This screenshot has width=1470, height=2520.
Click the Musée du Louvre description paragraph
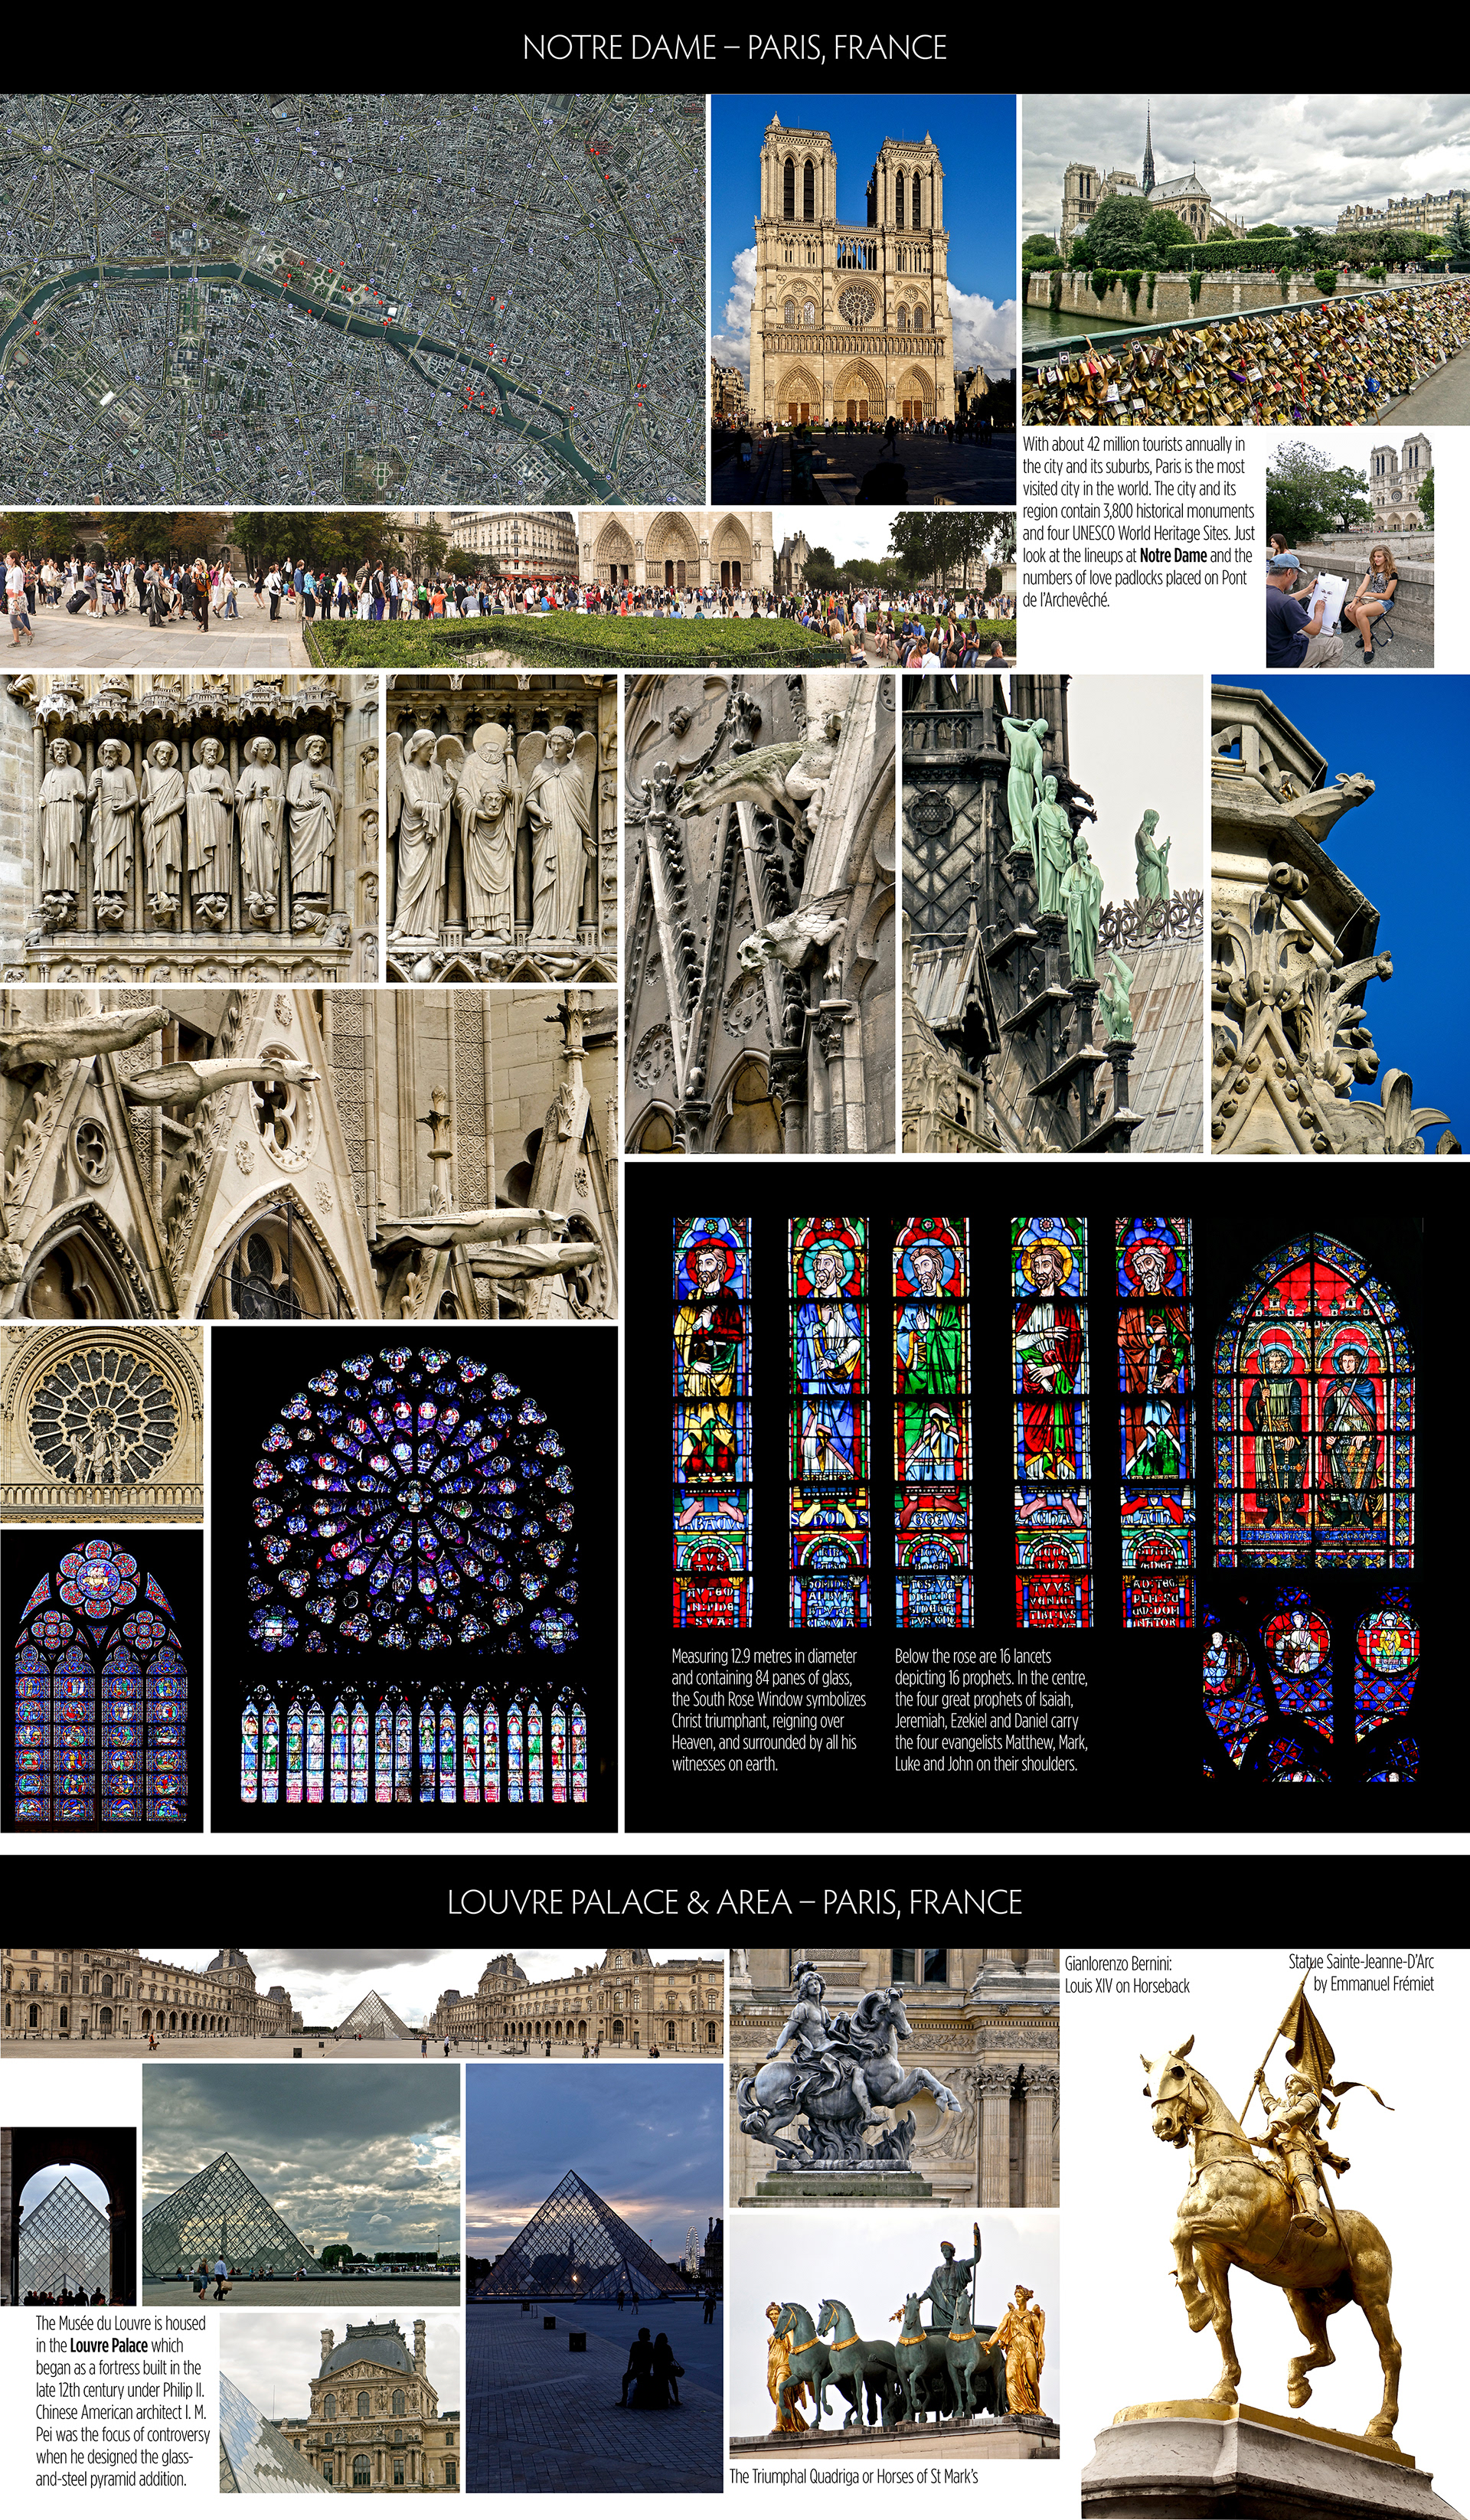click(x=123, y=2401)
